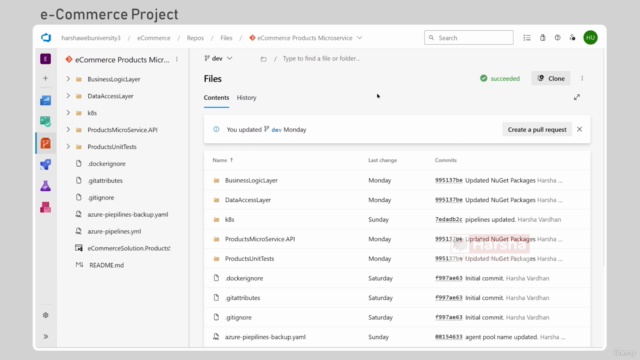Viewport: 640px width, 360px height.
Task: Expand the left navigation with double chevron
Action: click(45, 336)
